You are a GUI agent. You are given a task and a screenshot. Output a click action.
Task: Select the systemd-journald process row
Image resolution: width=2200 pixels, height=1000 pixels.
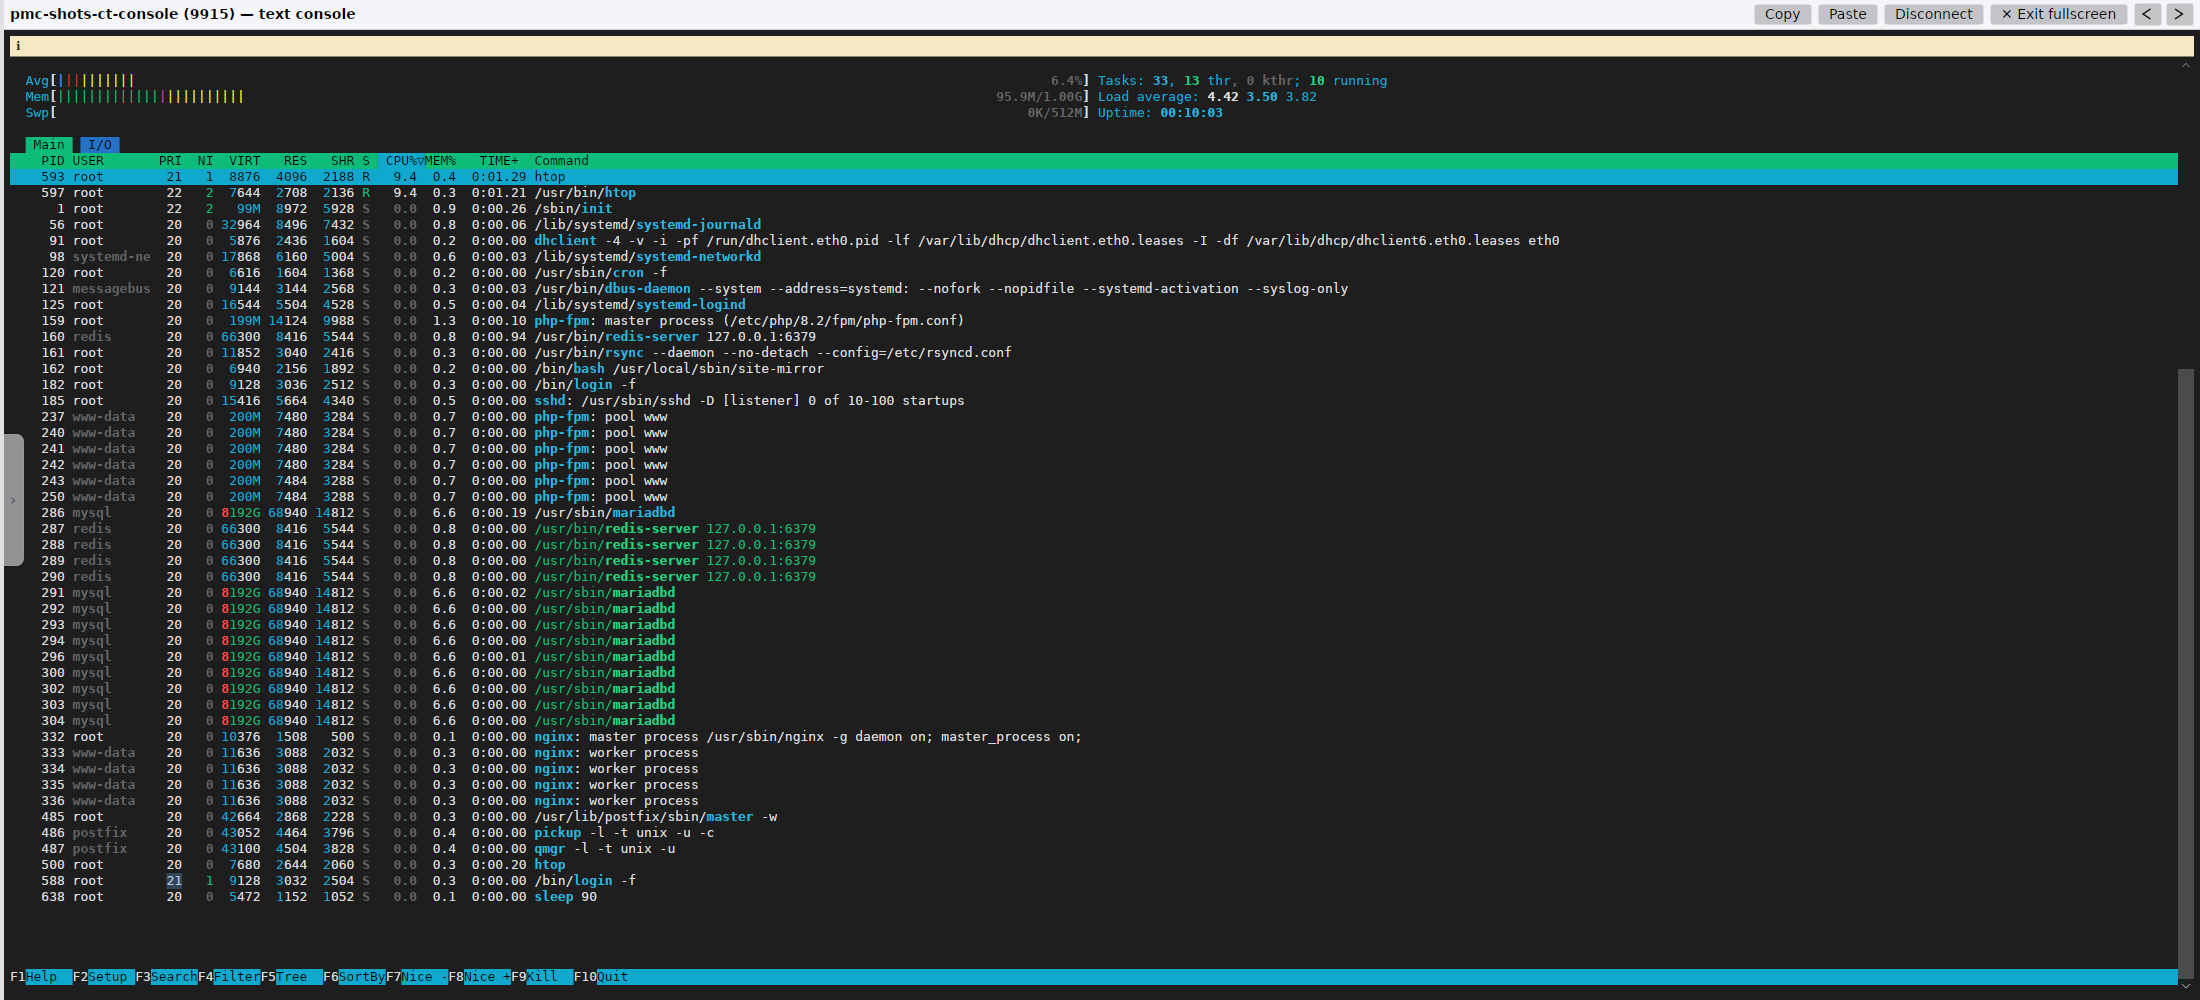[1094, 225]
